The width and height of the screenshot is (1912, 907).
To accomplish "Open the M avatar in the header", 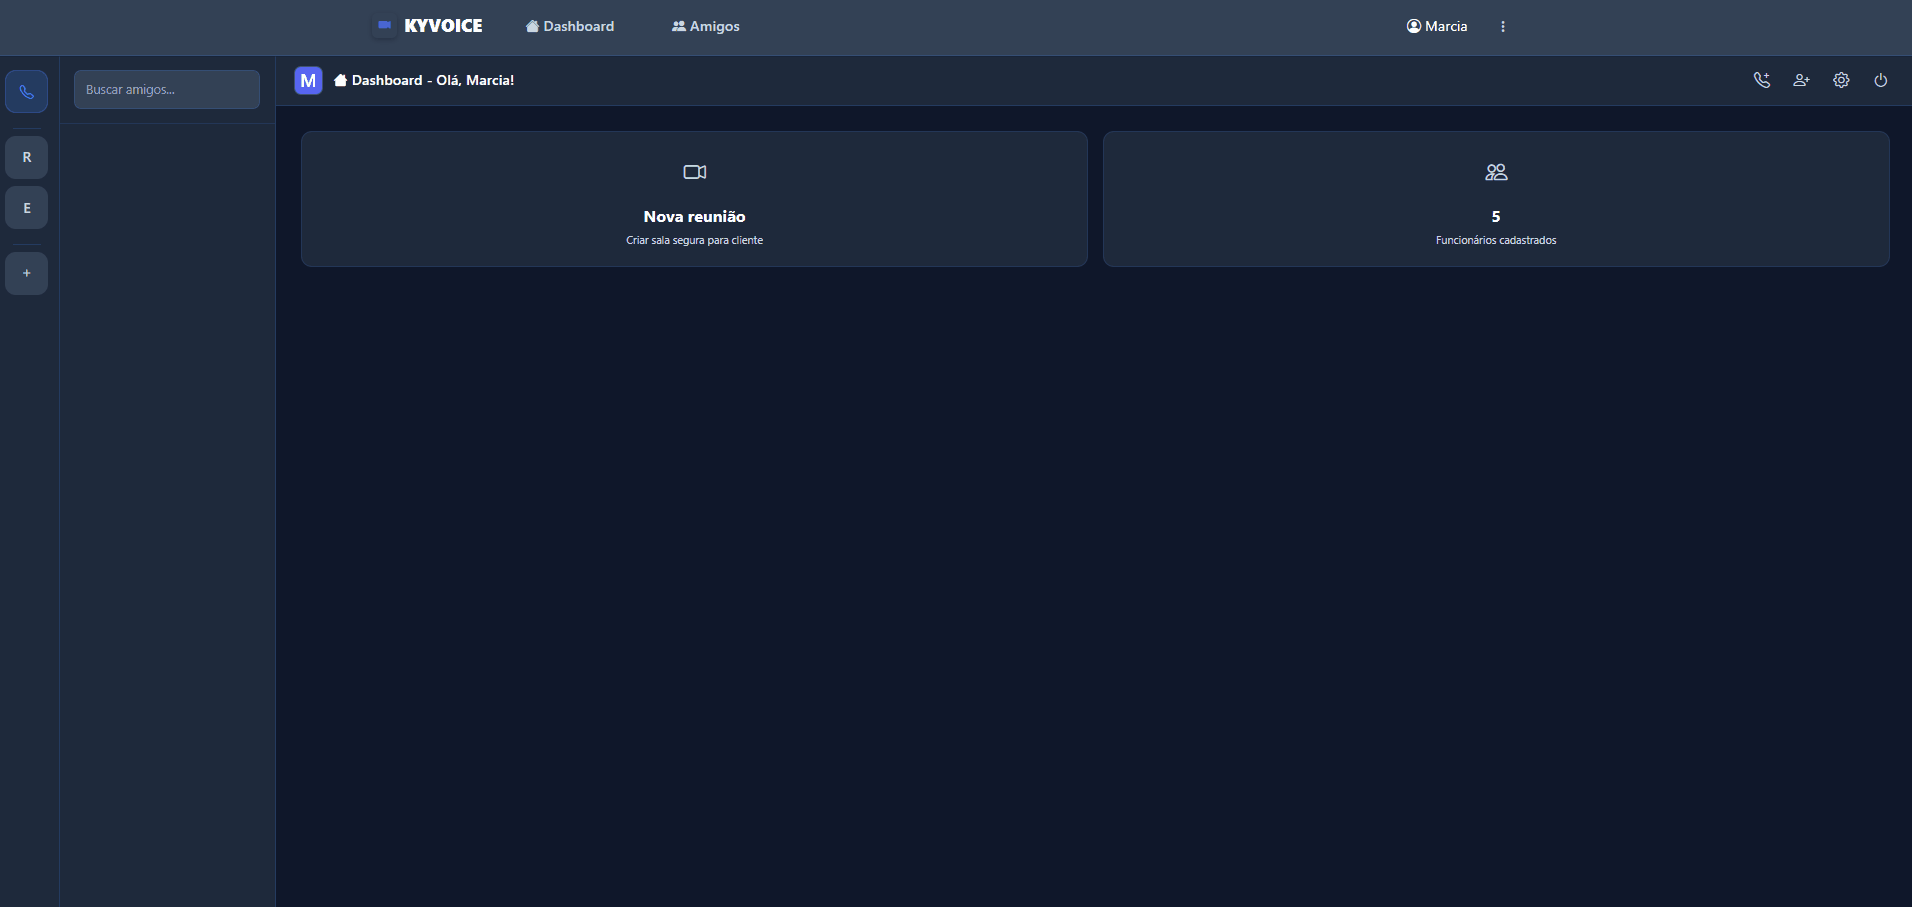I will (x=307, y=80).
